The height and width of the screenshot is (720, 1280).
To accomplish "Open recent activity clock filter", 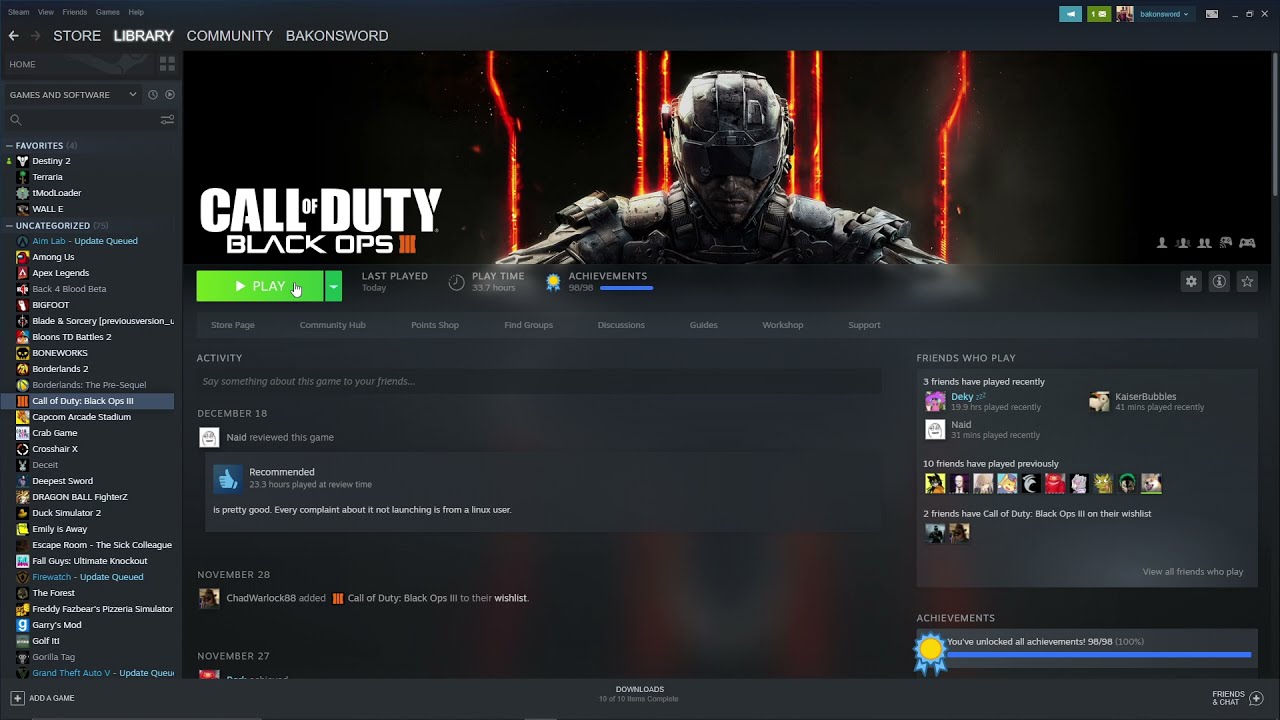I will click(152, 95).
